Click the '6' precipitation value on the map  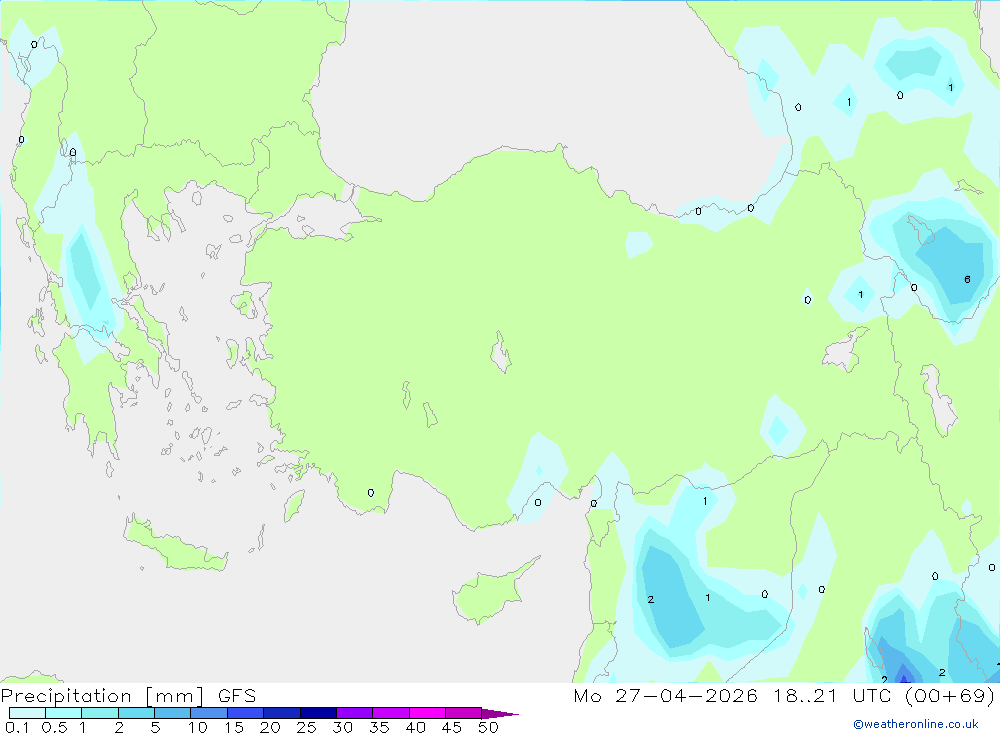click(967, 279)
